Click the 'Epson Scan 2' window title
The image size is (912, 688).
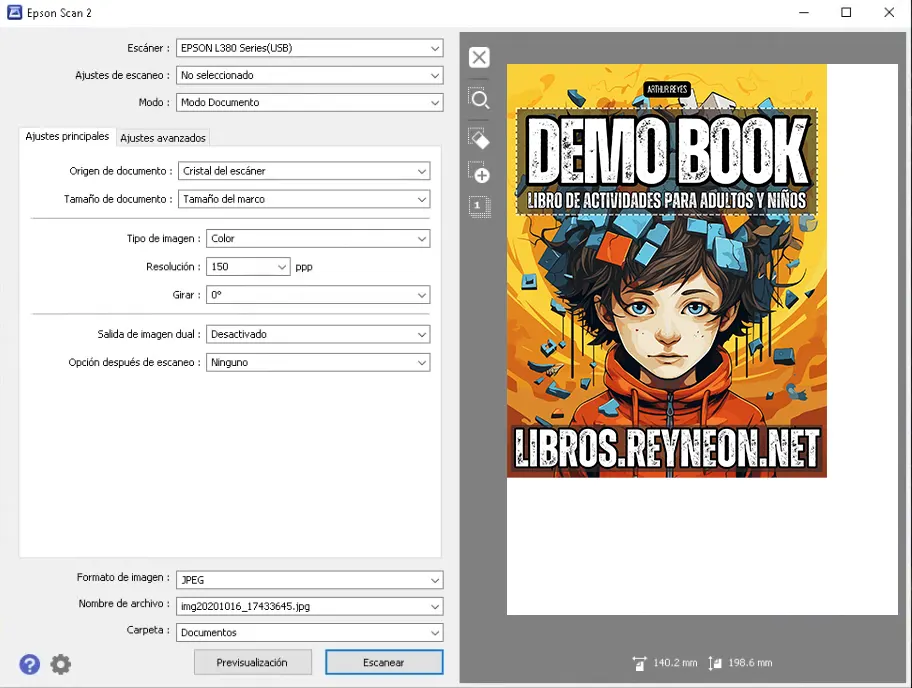[x=59, y=13]
